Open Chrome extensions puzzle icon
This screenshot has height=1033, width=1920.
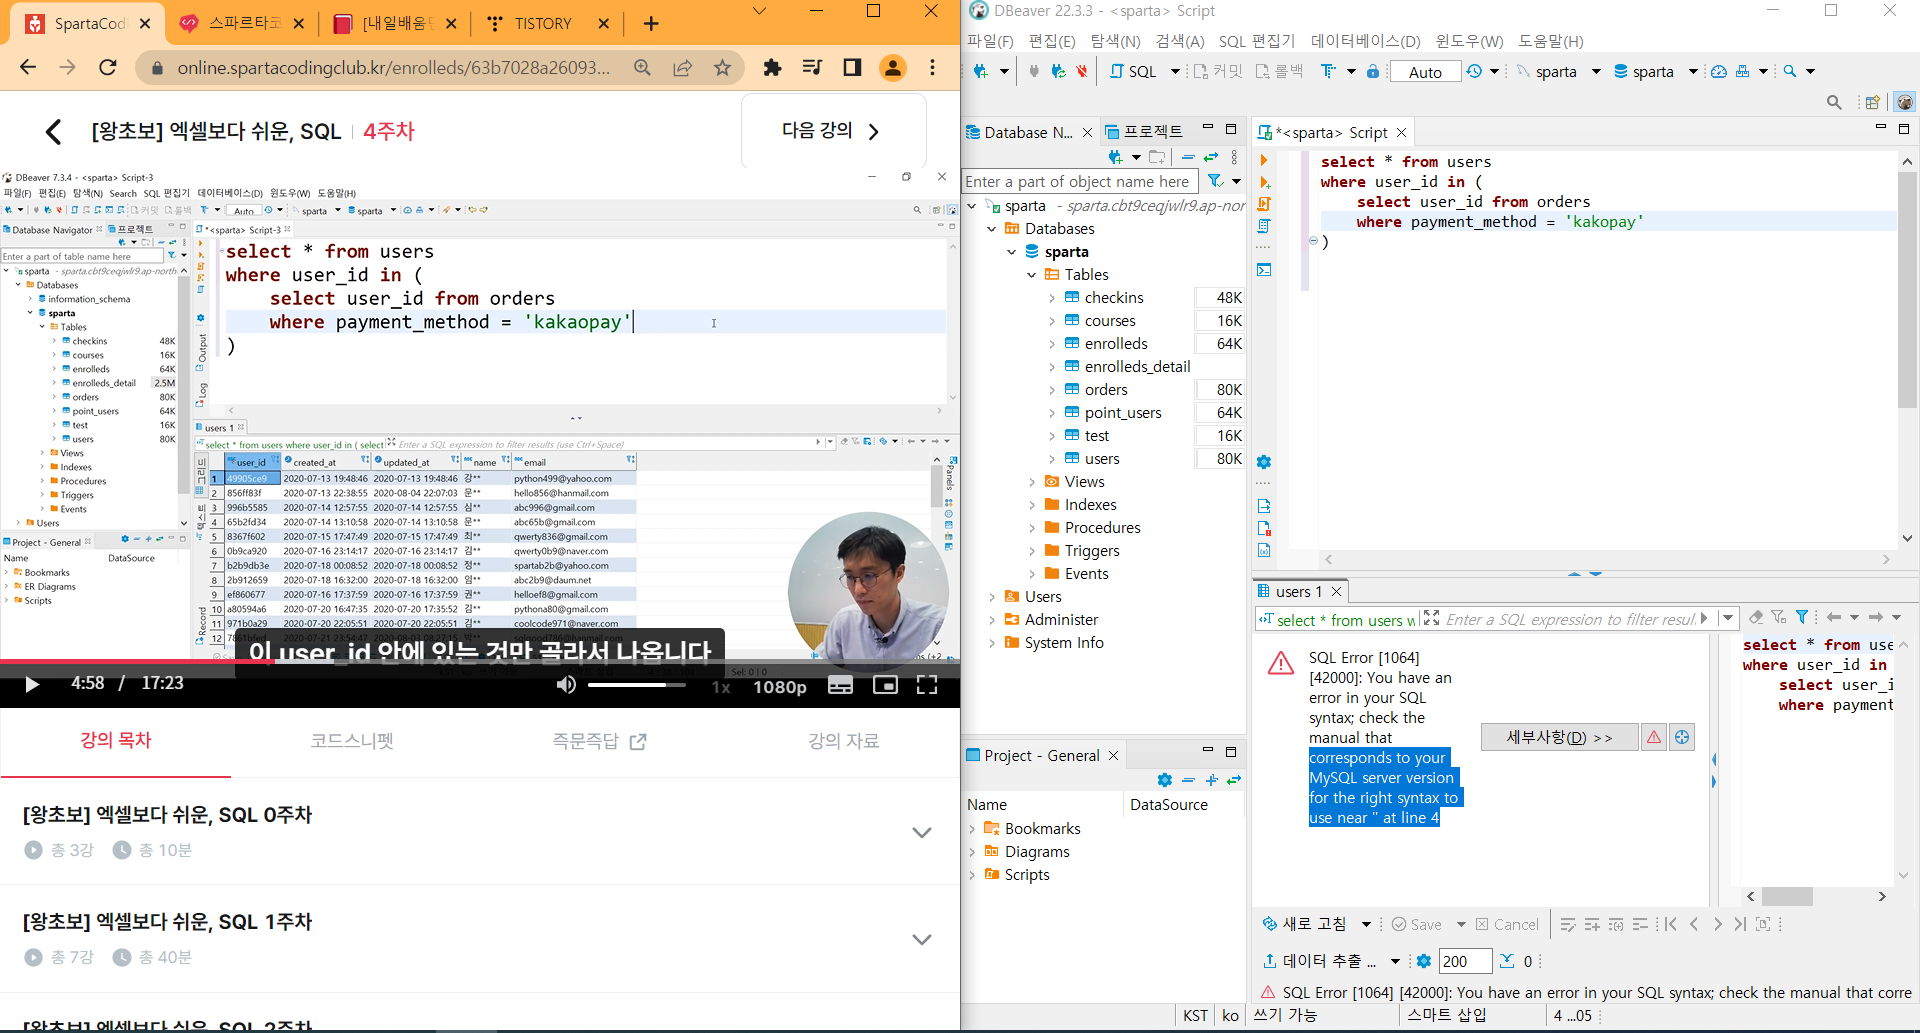click(772, 67)
